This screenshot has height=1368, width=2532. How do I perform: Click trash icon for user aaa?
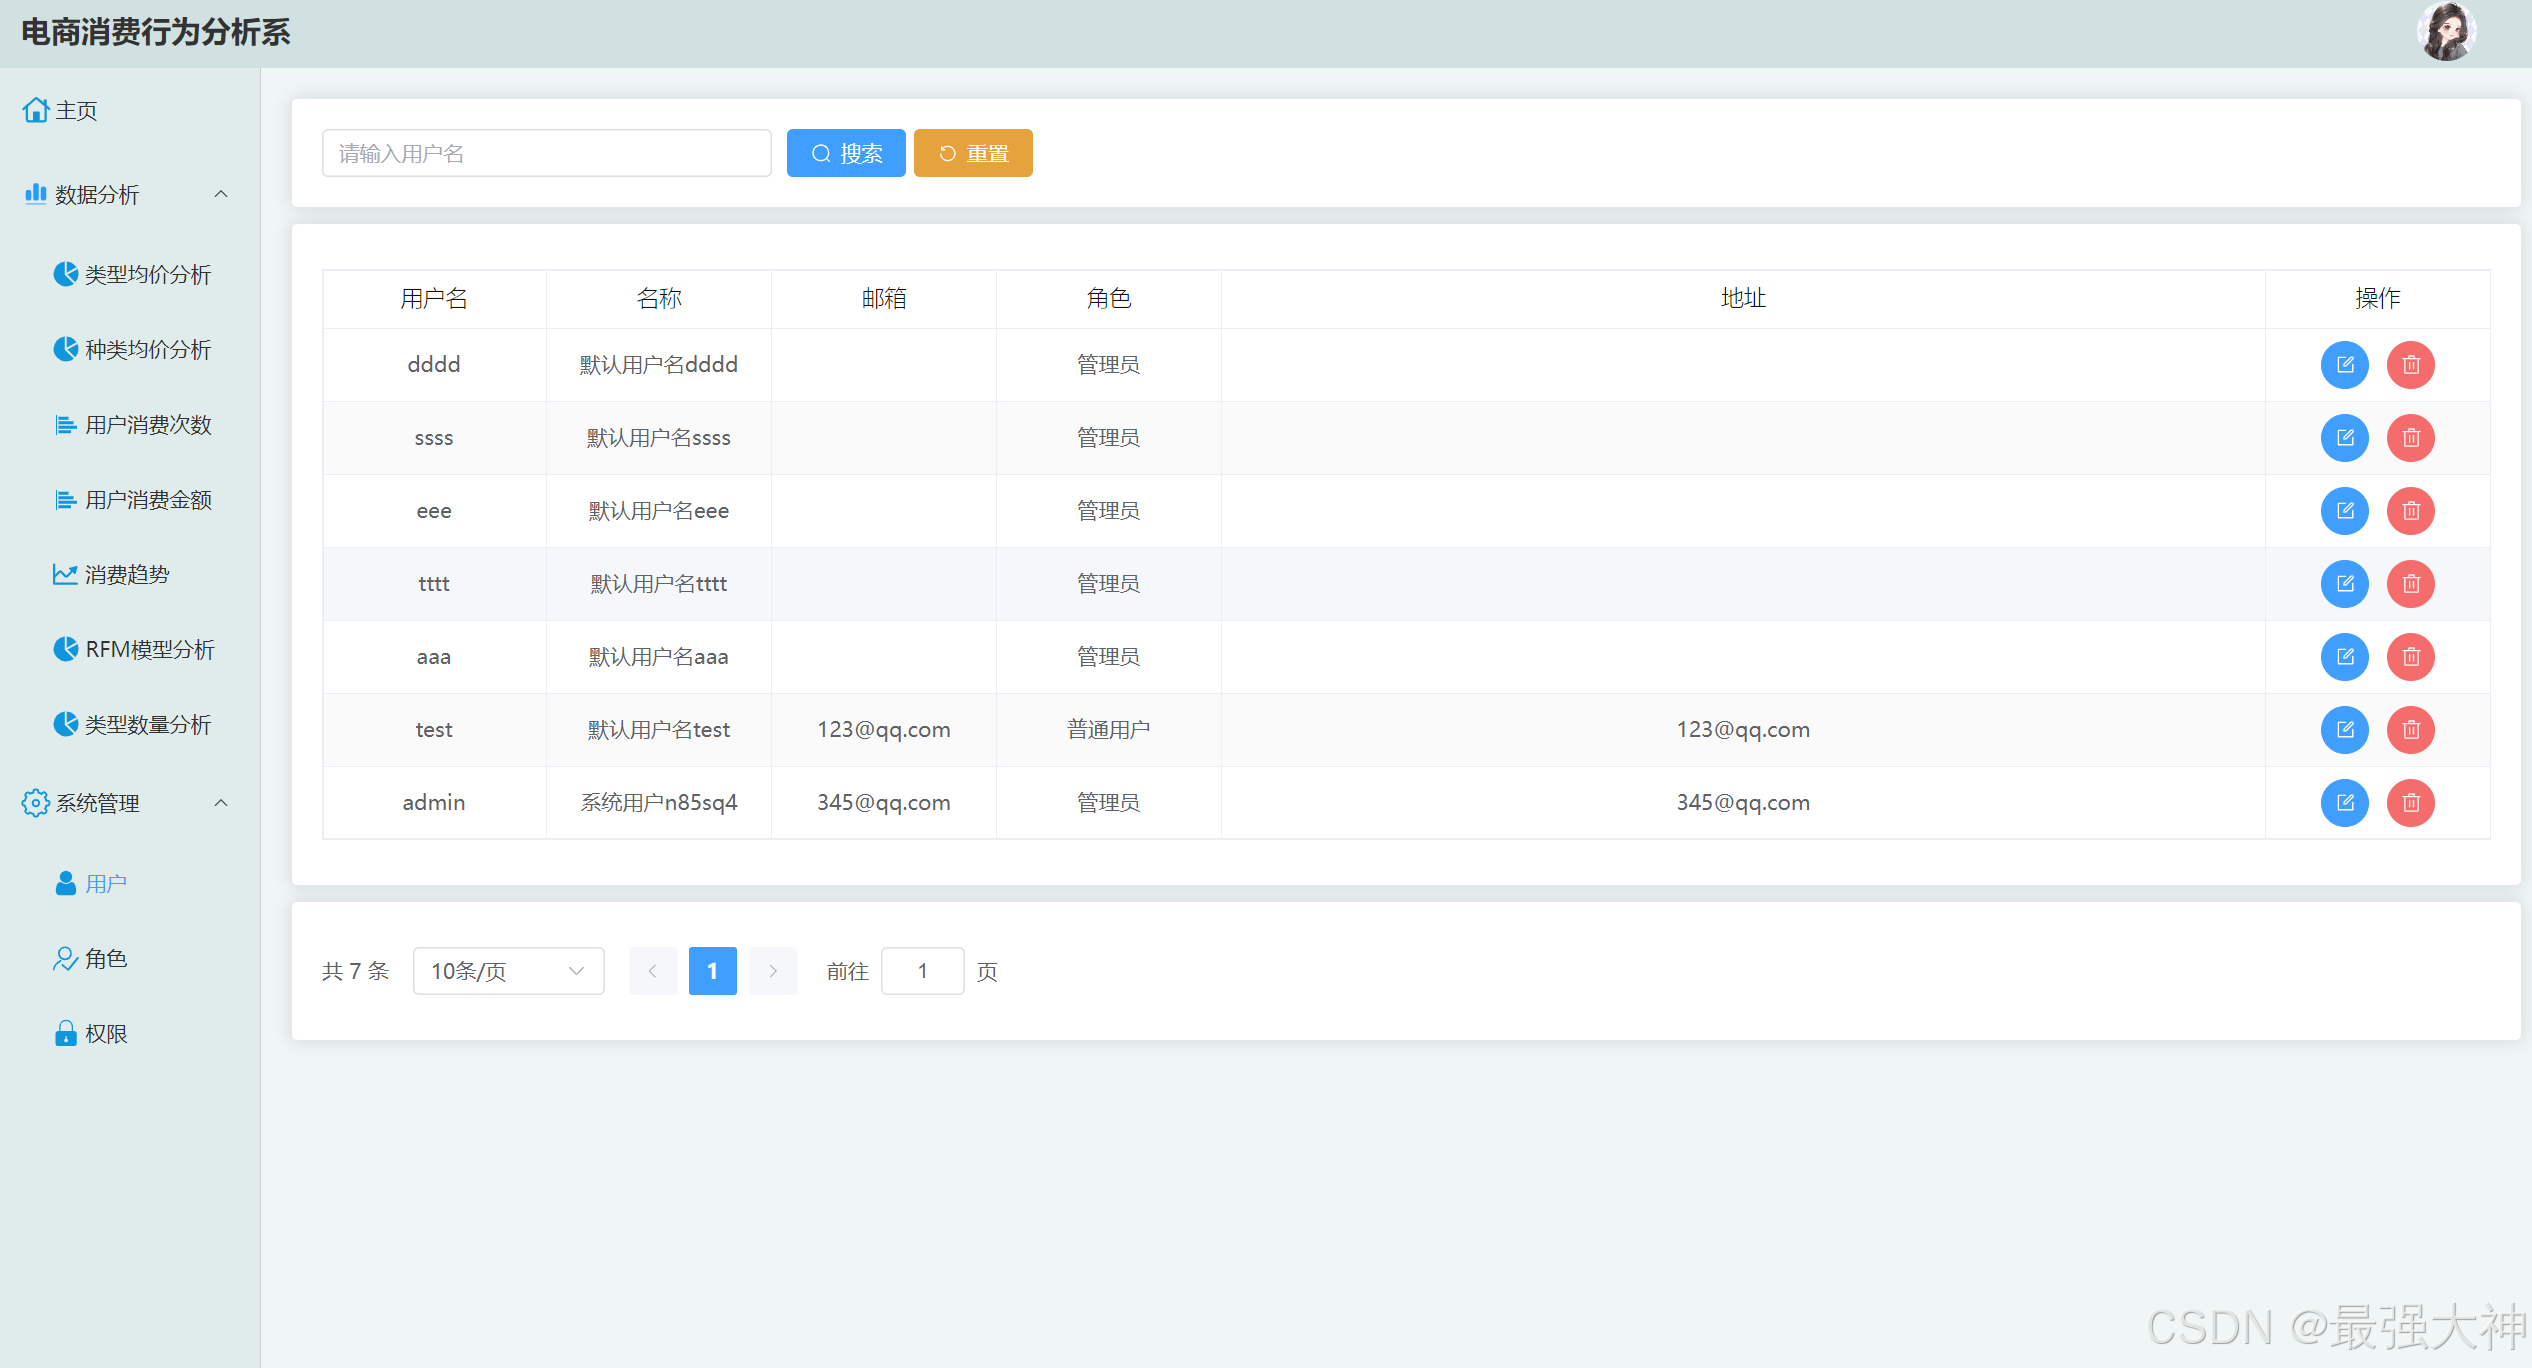coord(2410,657)
